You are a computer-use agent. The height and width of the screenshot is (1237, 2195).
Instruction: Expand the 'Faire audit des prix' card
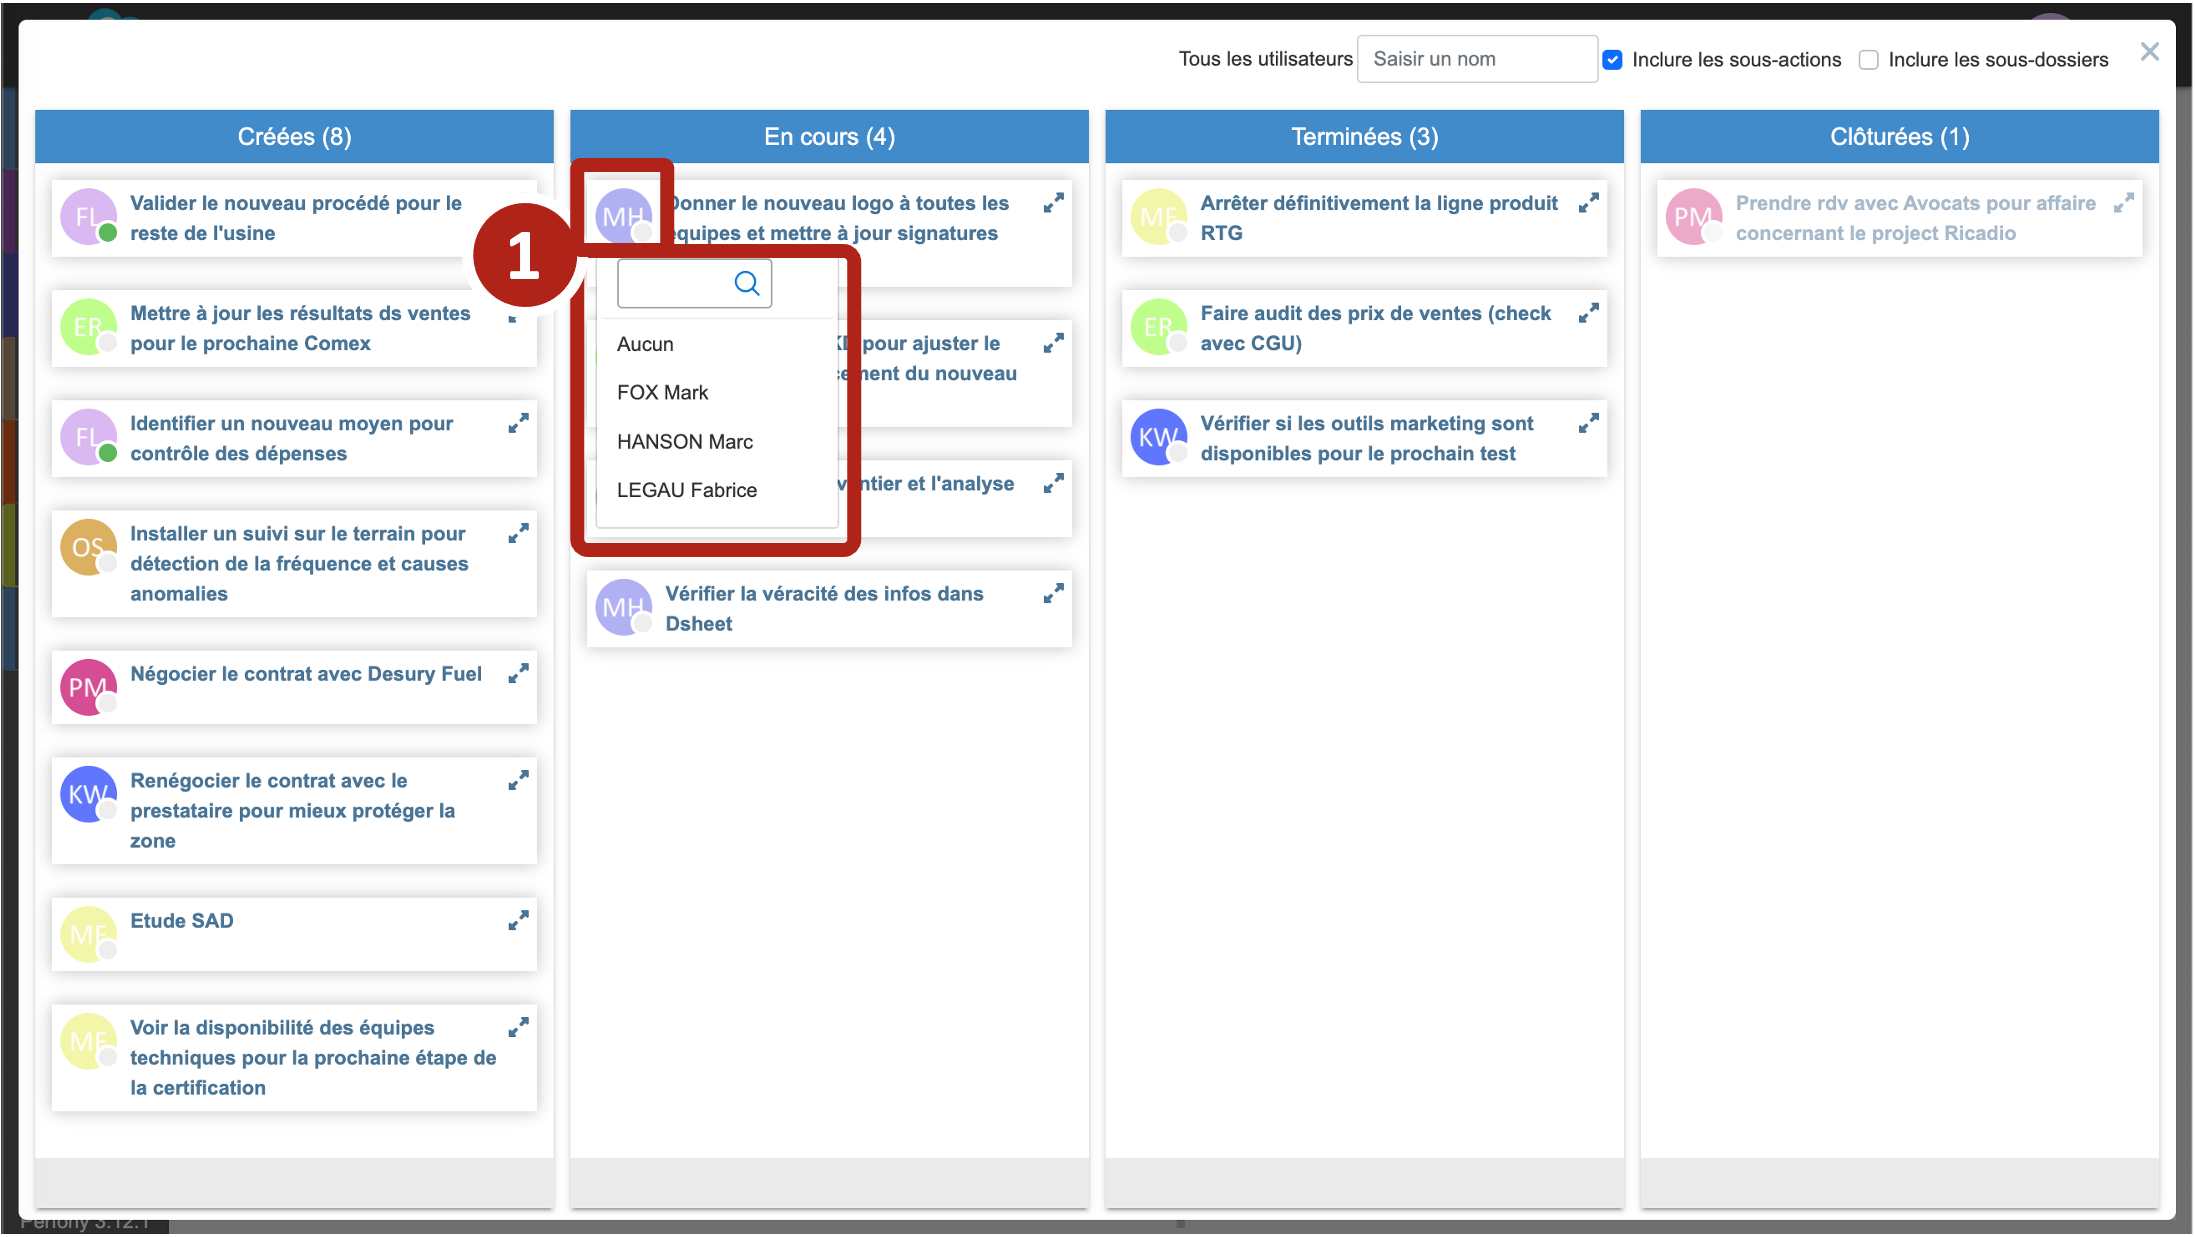coord(1588,314)
